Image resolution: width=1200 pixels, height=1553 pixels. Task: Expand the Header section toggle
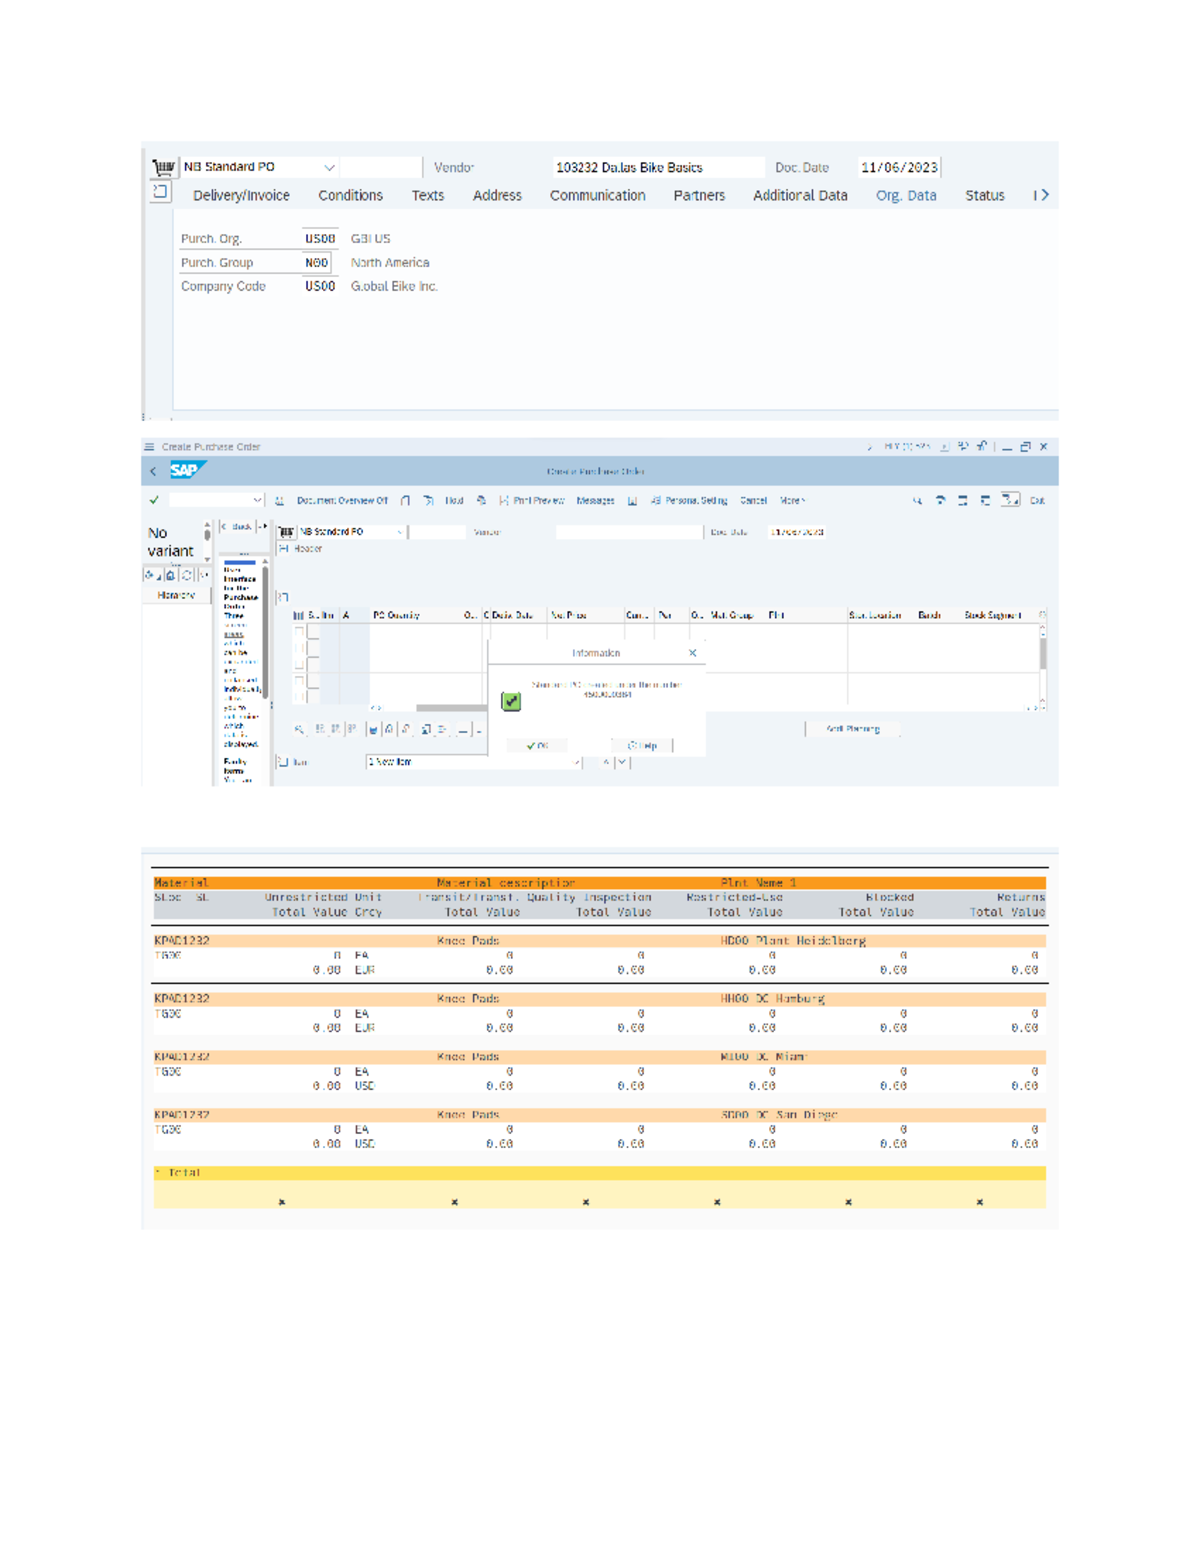pos(284,549)
